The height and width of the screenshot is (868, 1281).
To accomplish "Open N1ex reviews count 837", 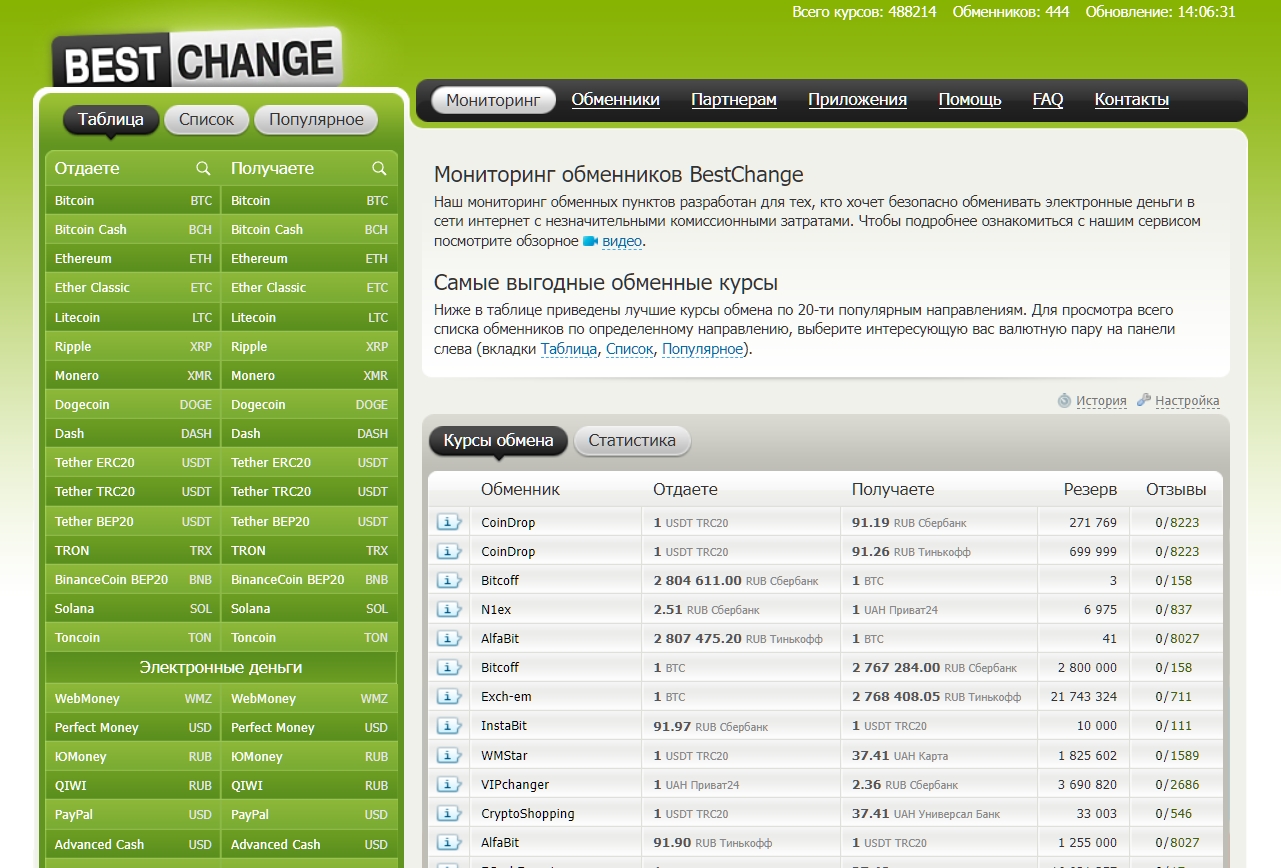I will pyautogui.click(x=1181, y=609).
